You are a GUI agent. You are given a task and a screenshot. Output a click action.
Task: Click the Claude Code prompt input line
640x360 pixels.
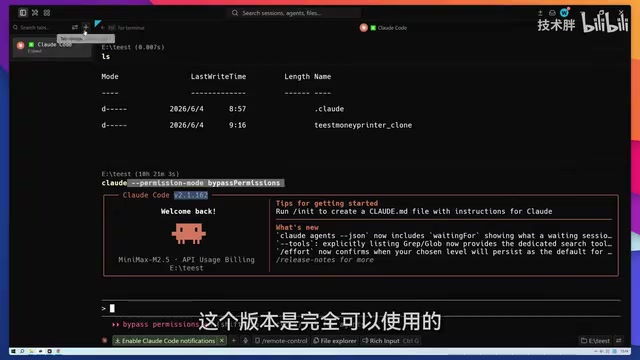coord(361,308)
